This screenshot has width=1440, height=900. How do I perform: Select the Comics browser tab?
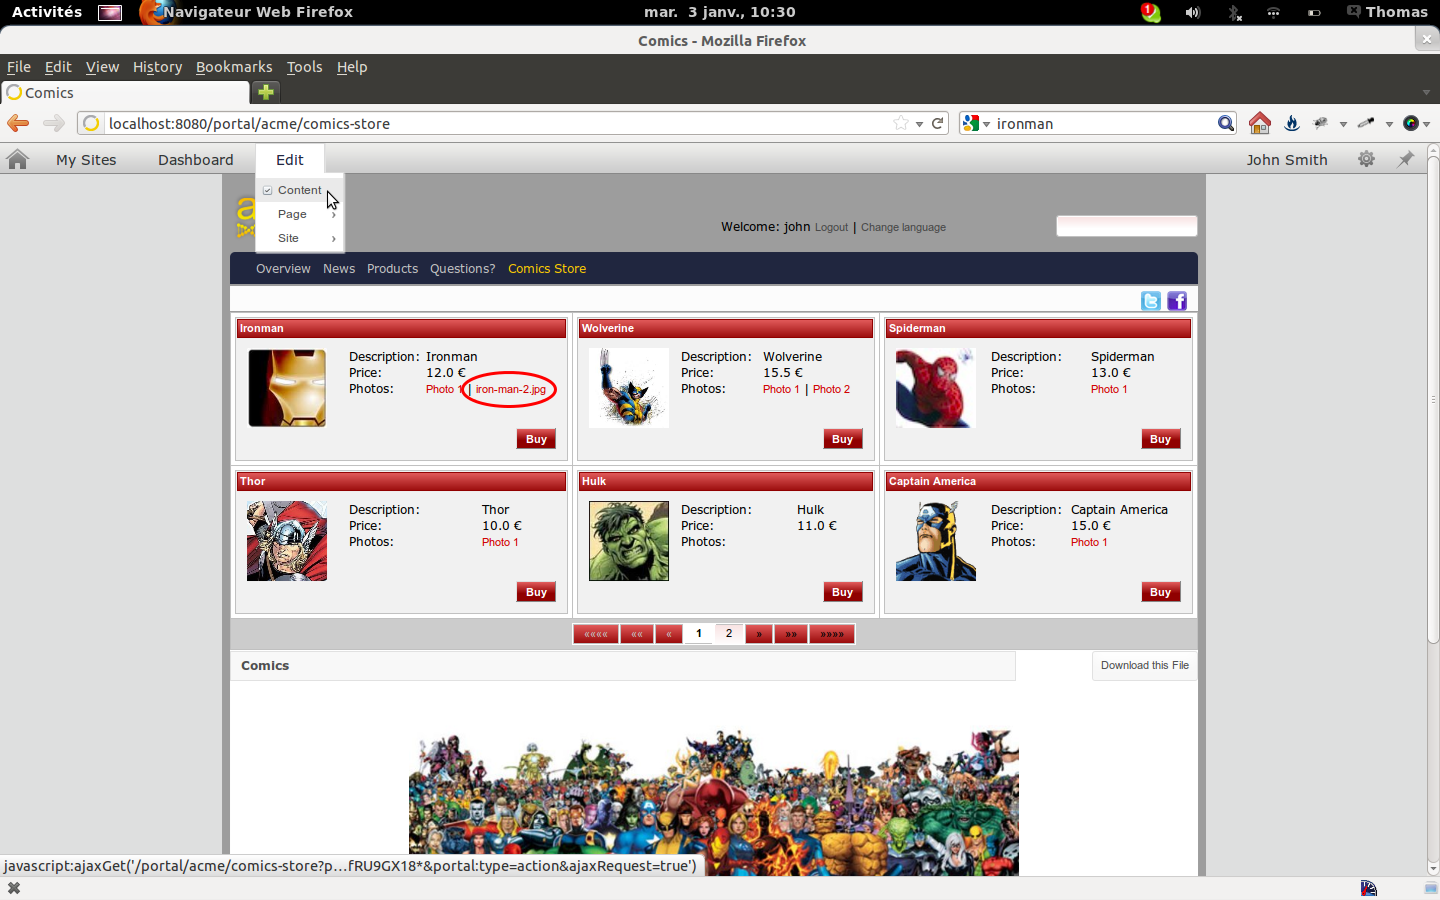pos(125,92)
